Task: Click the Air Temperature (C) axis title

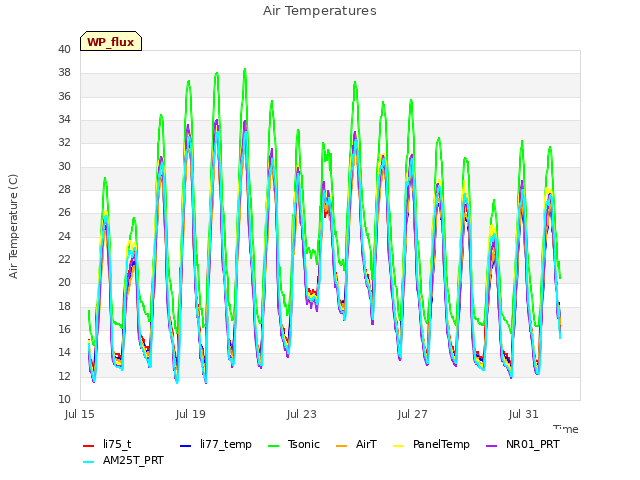Action: 13,227
